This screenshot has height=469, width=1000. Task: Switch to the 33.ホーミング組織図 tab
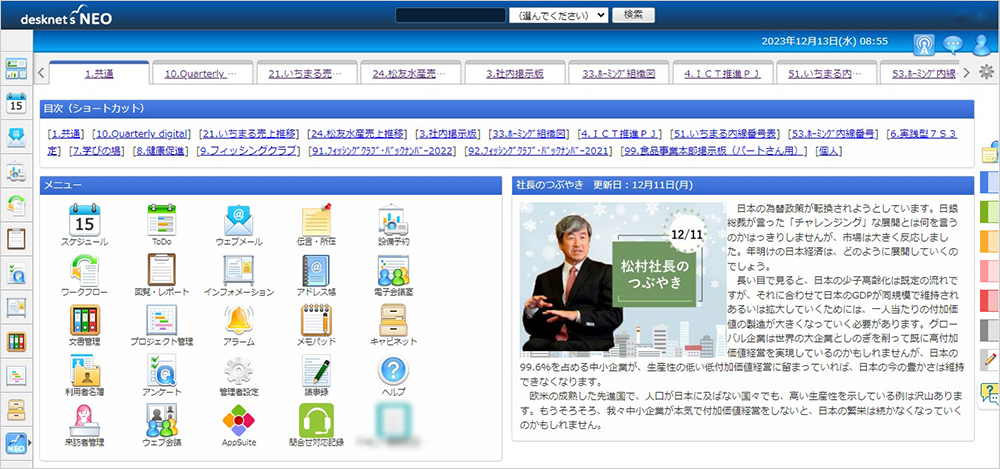coord(619,73)
